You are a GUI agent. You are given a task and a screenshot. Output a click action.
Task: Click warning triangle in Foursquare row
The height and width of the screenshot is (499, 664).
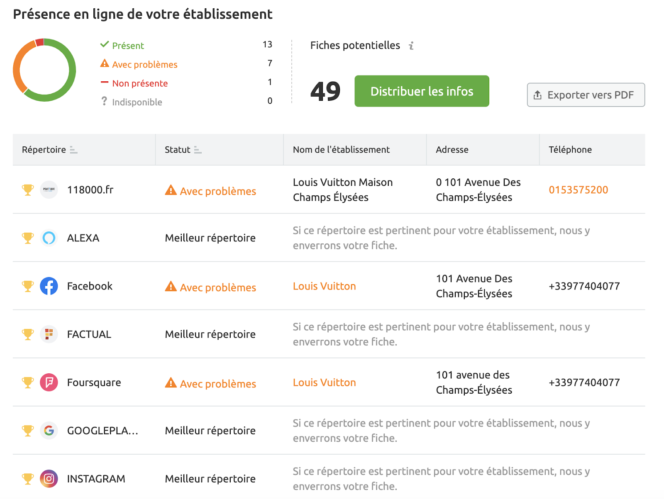click(171, 383)
